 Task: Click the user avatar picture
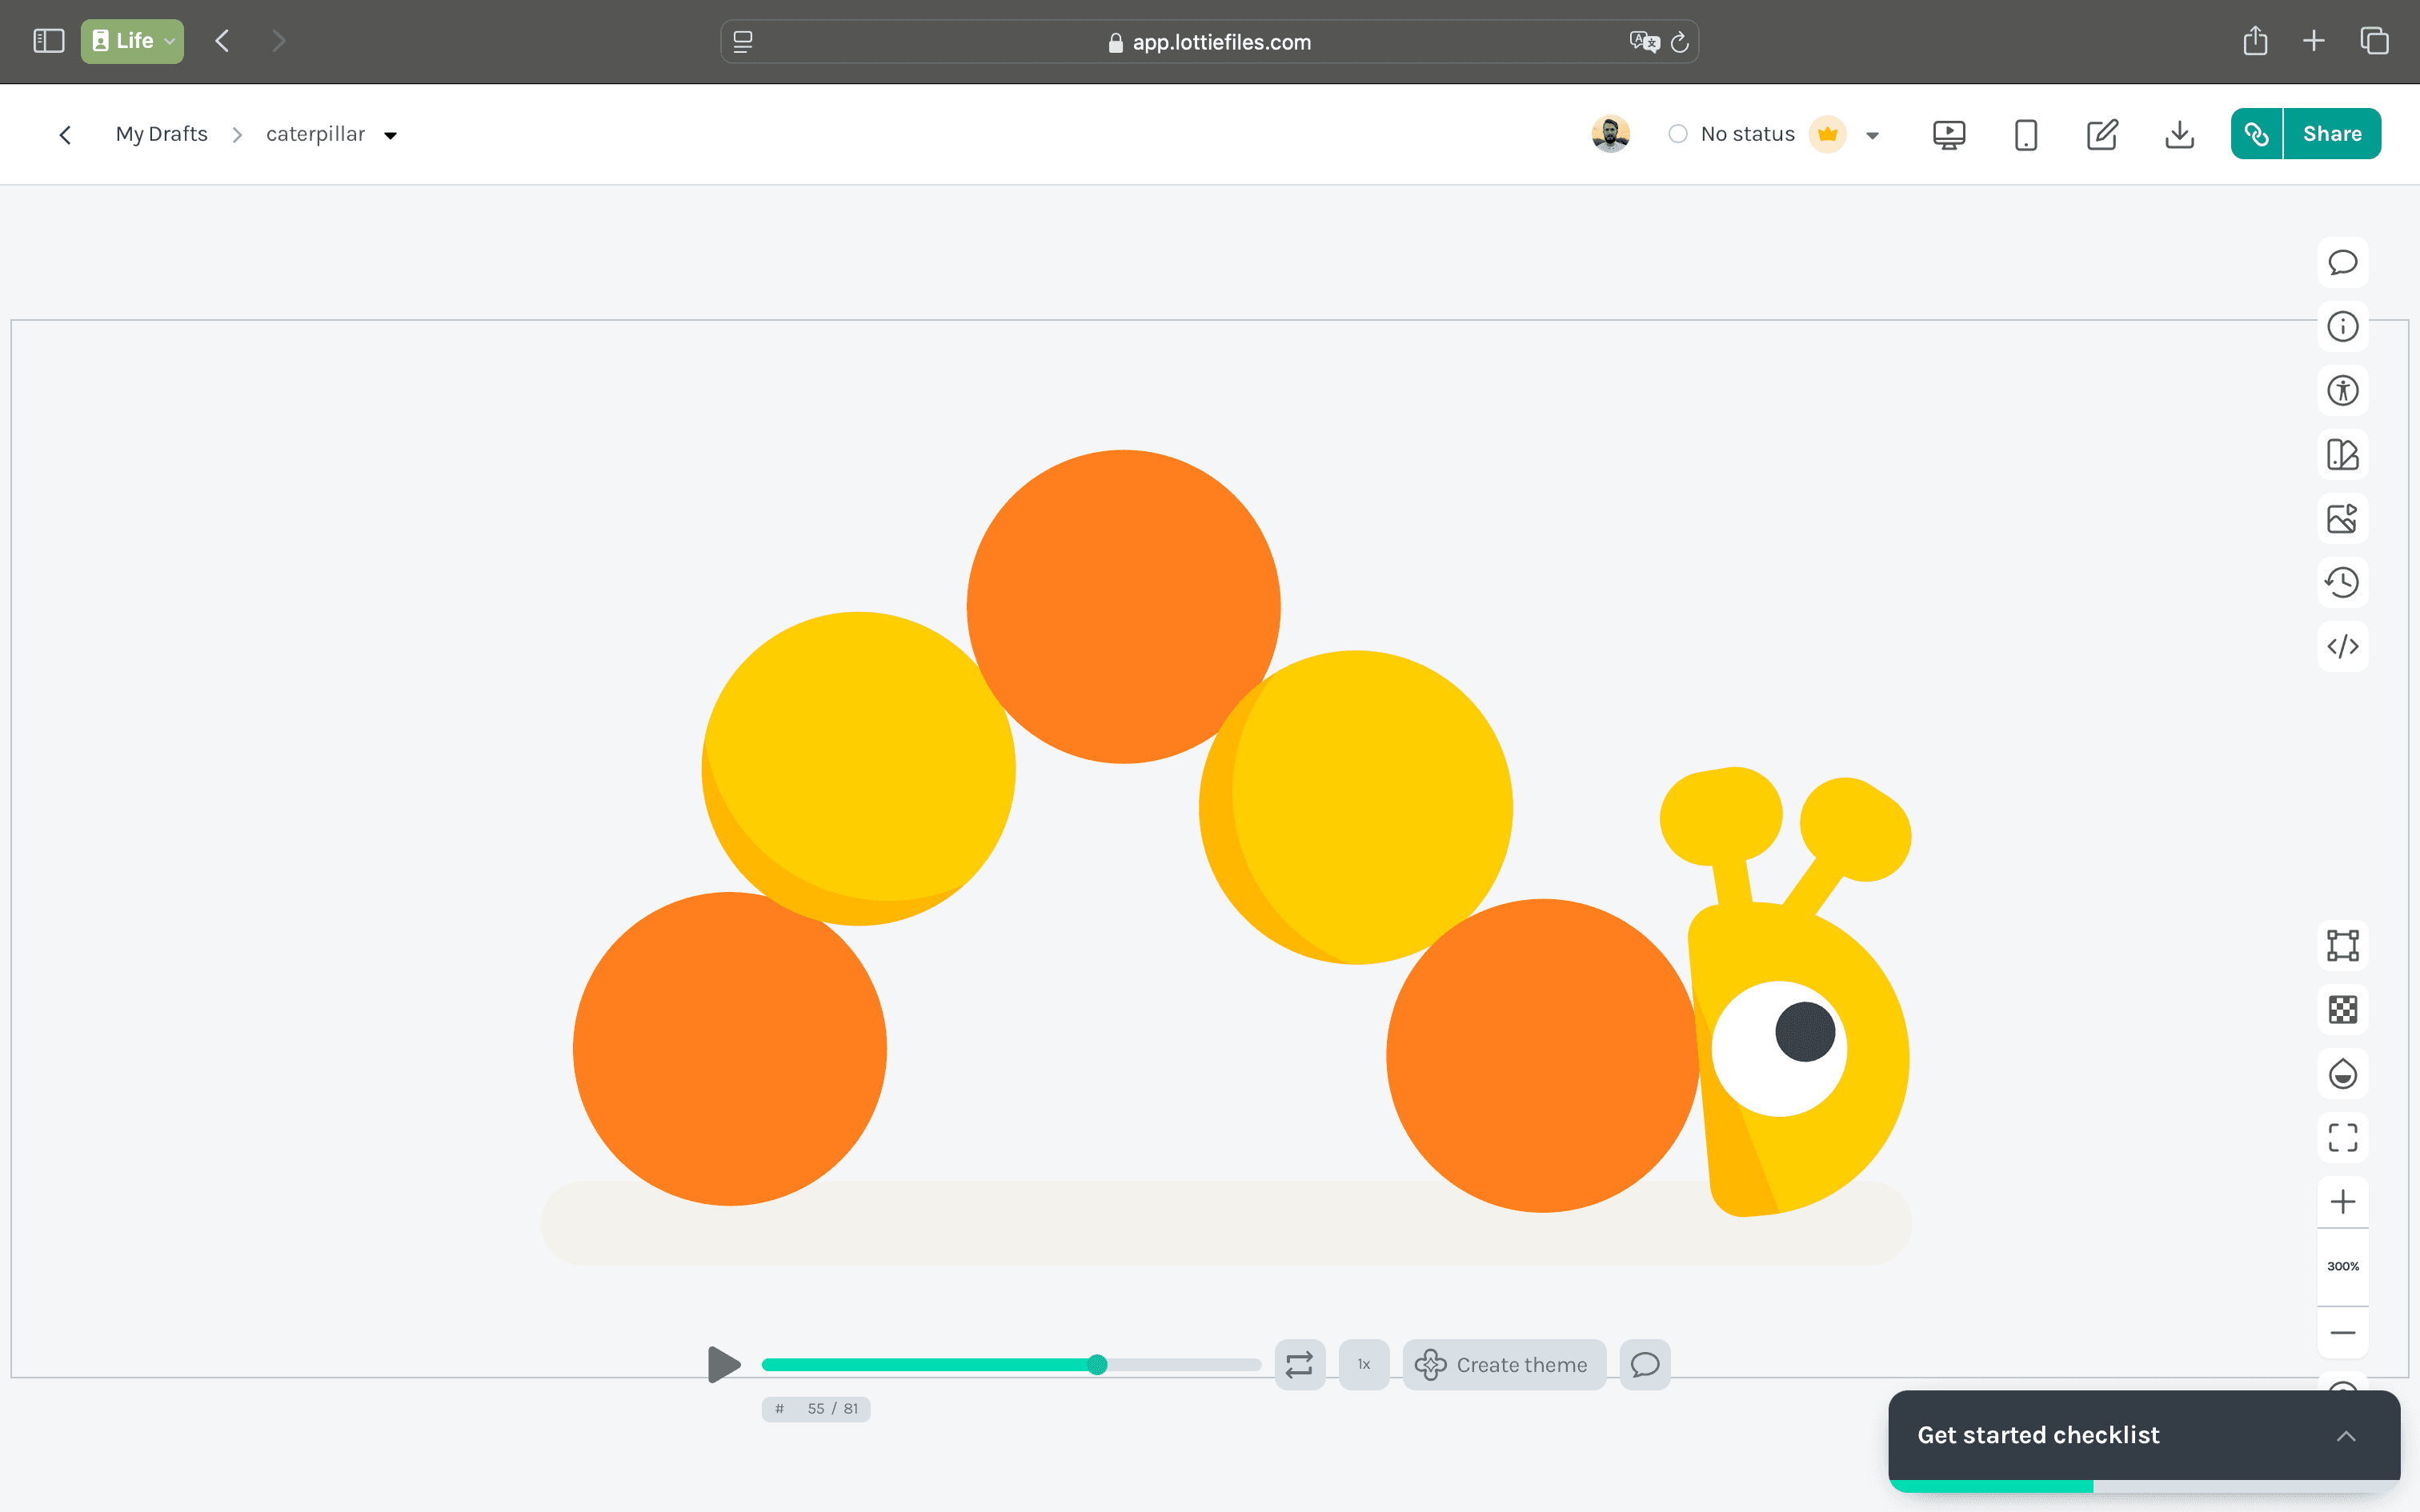pos(1610,134)
